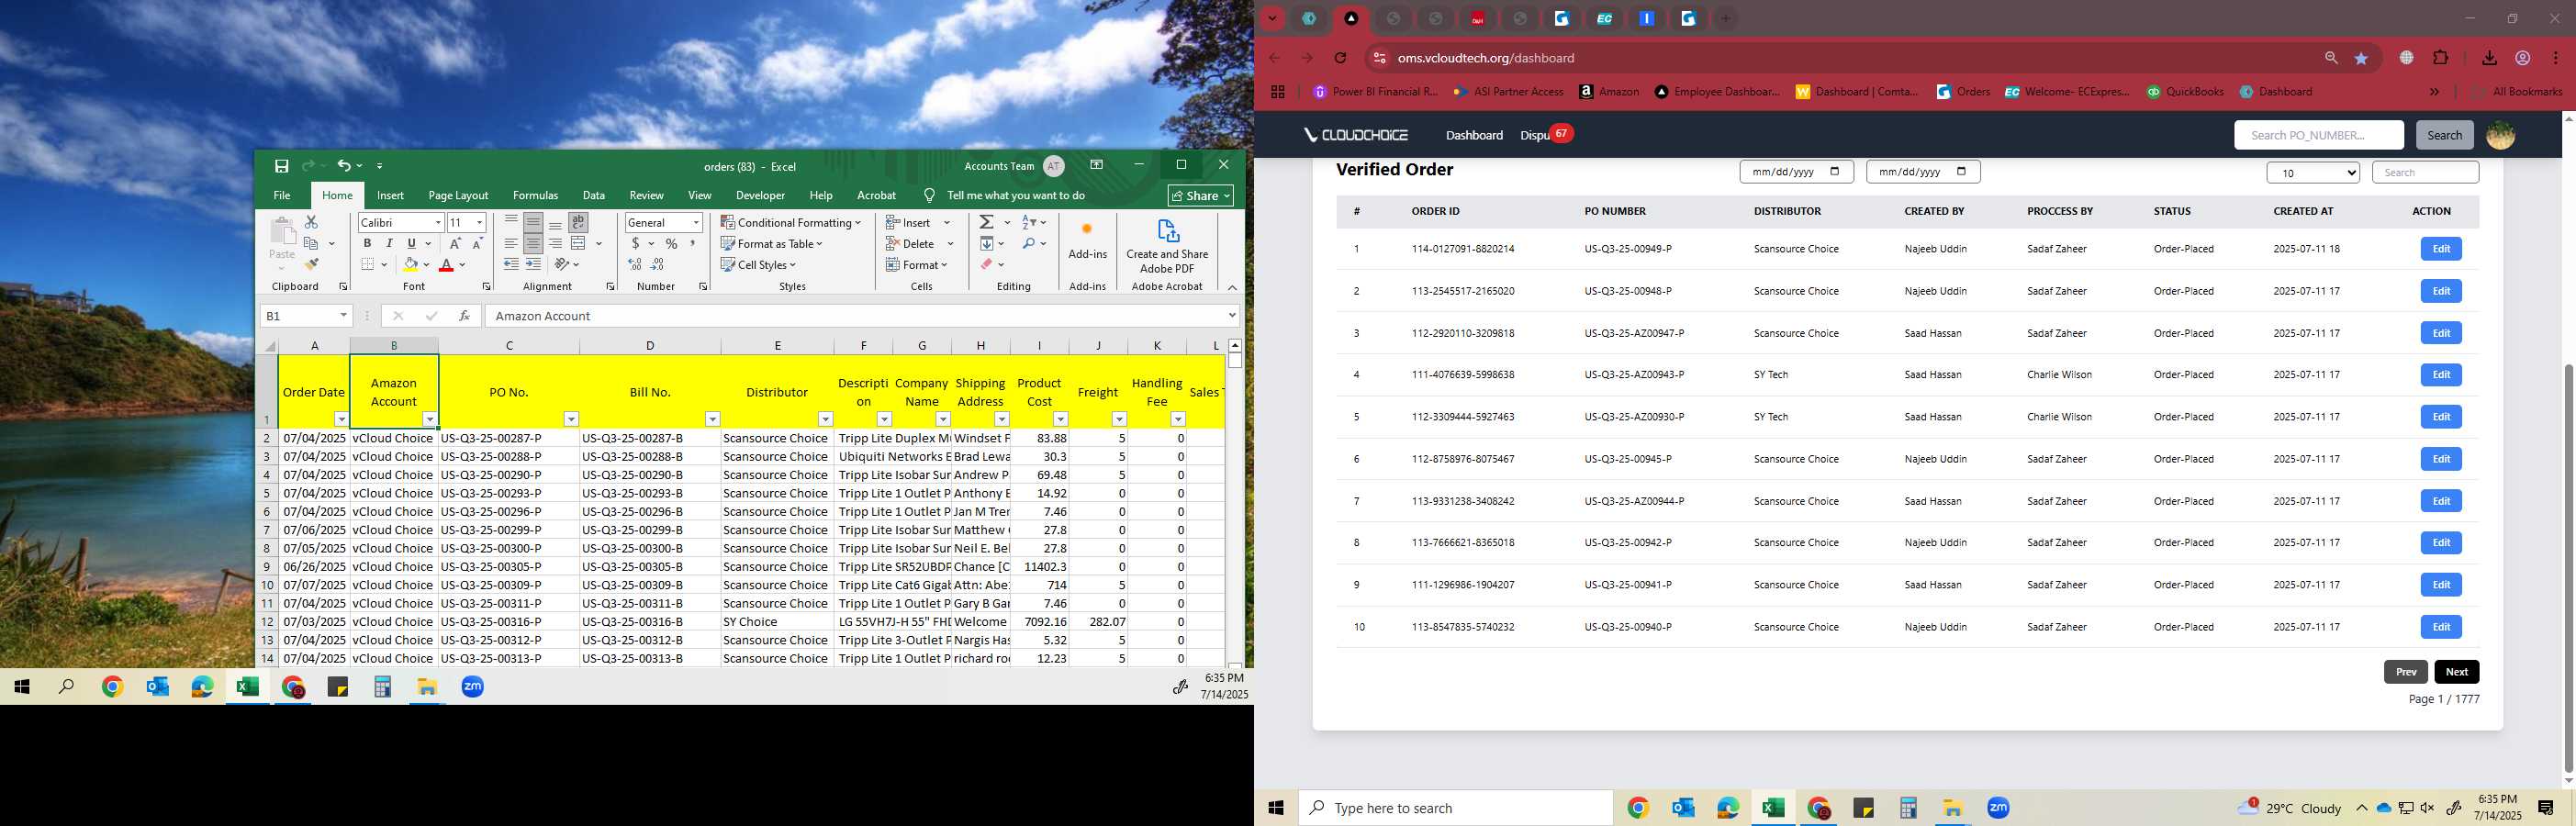Apply Underline formatting in Excel

coord(411,243)
